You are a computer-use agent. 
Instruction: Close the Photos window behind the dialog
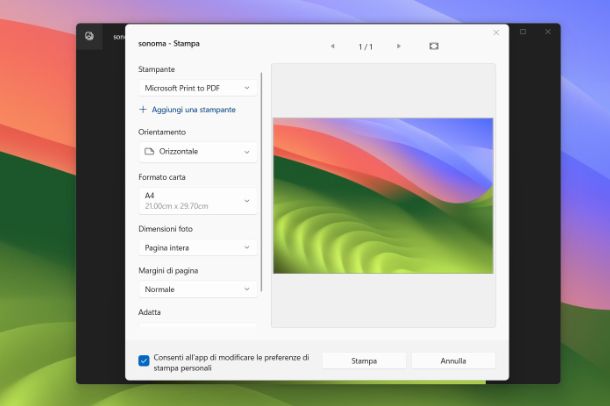coord(548,32)
